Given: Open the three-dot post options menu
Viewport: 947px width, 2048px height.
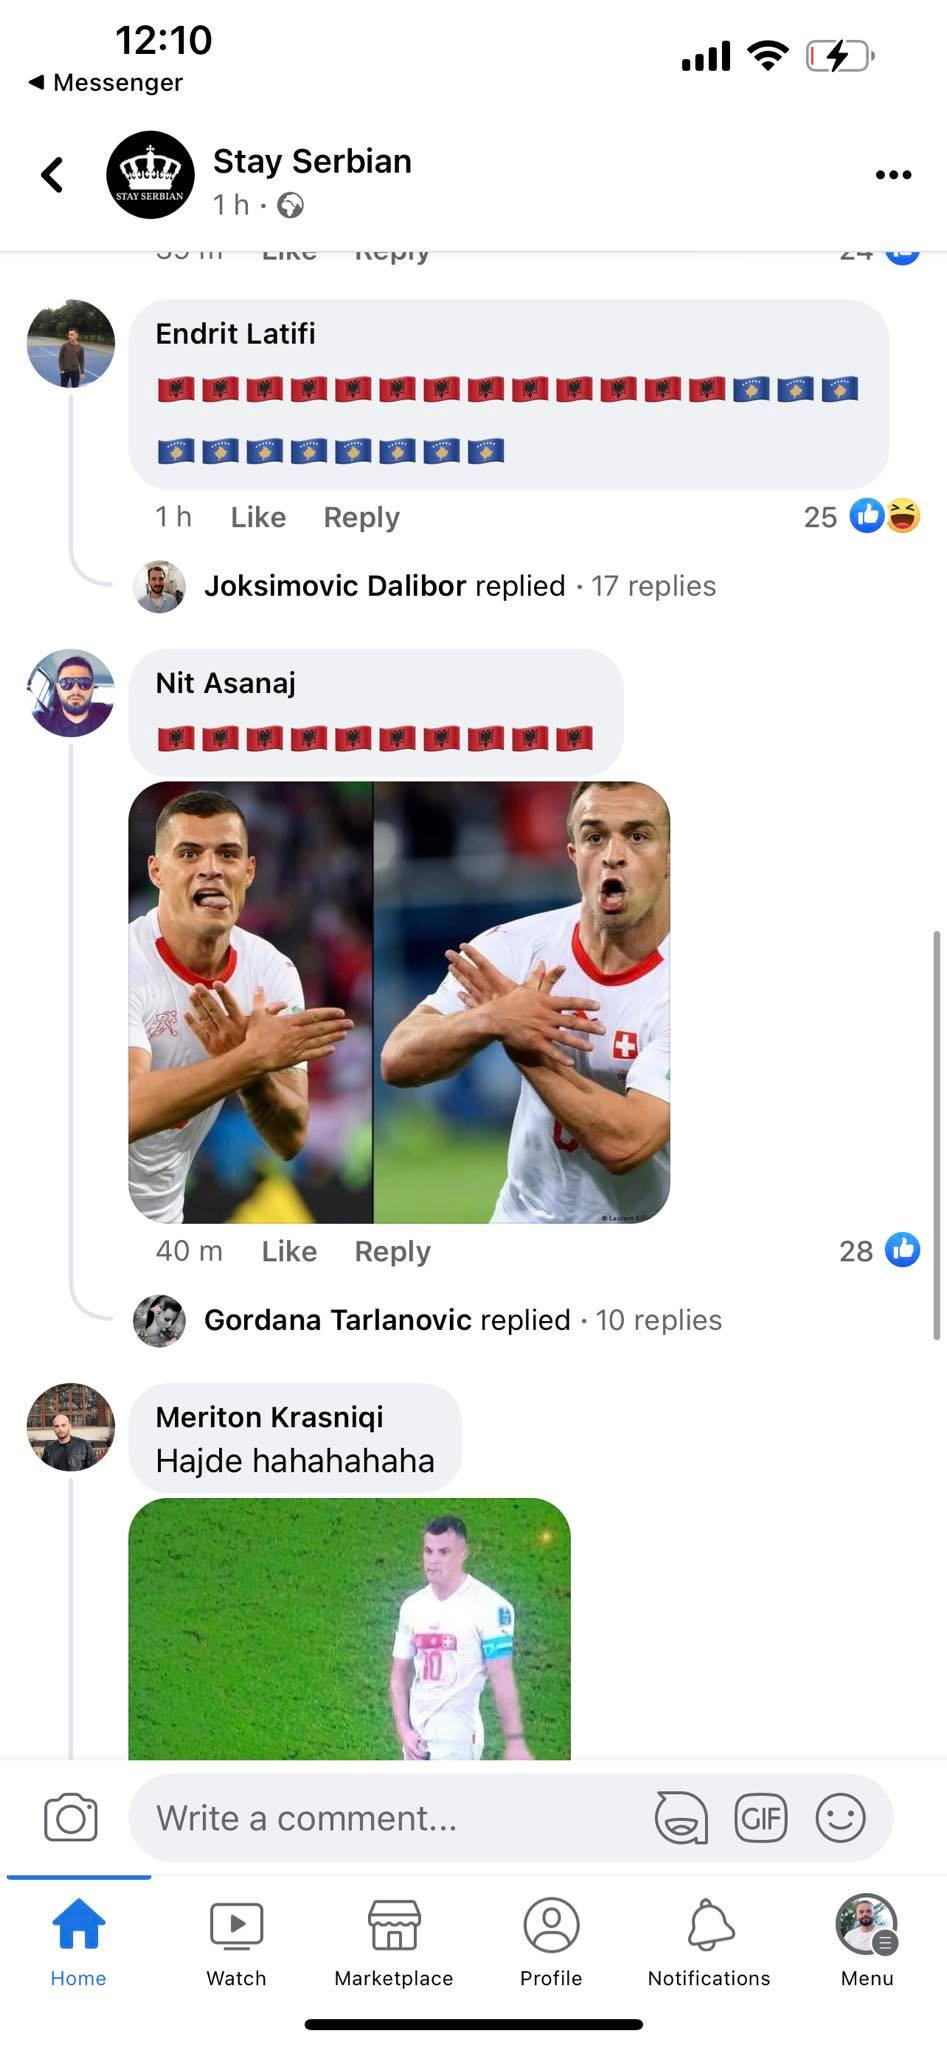Looking at the screenshot, I should tap(892, 175).
